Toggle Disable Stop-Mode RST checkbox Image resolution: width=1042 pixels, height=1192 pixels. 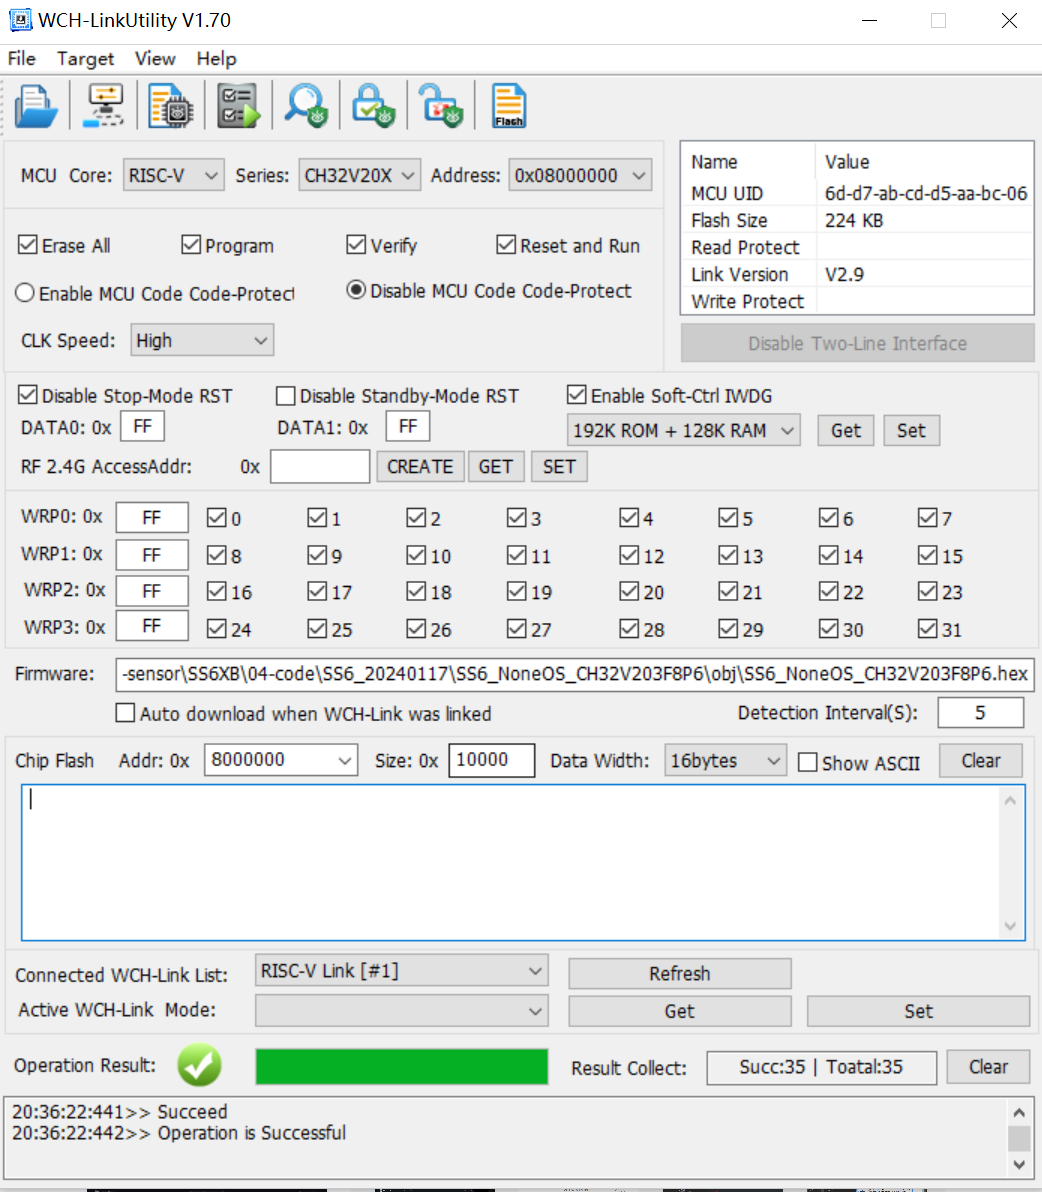pyautogui.click(x=27, y=395)
